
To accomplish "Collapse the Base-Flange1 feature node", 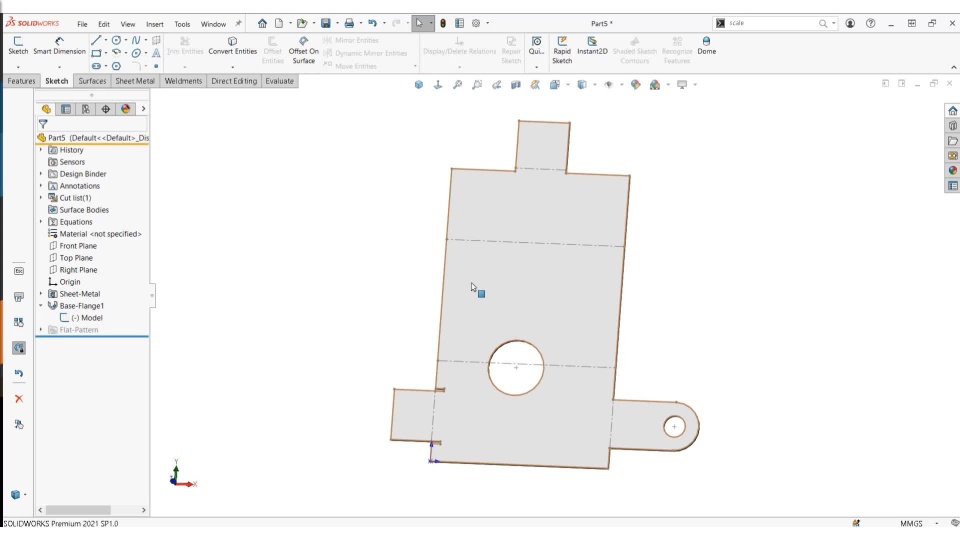I will tap(41, 306).
